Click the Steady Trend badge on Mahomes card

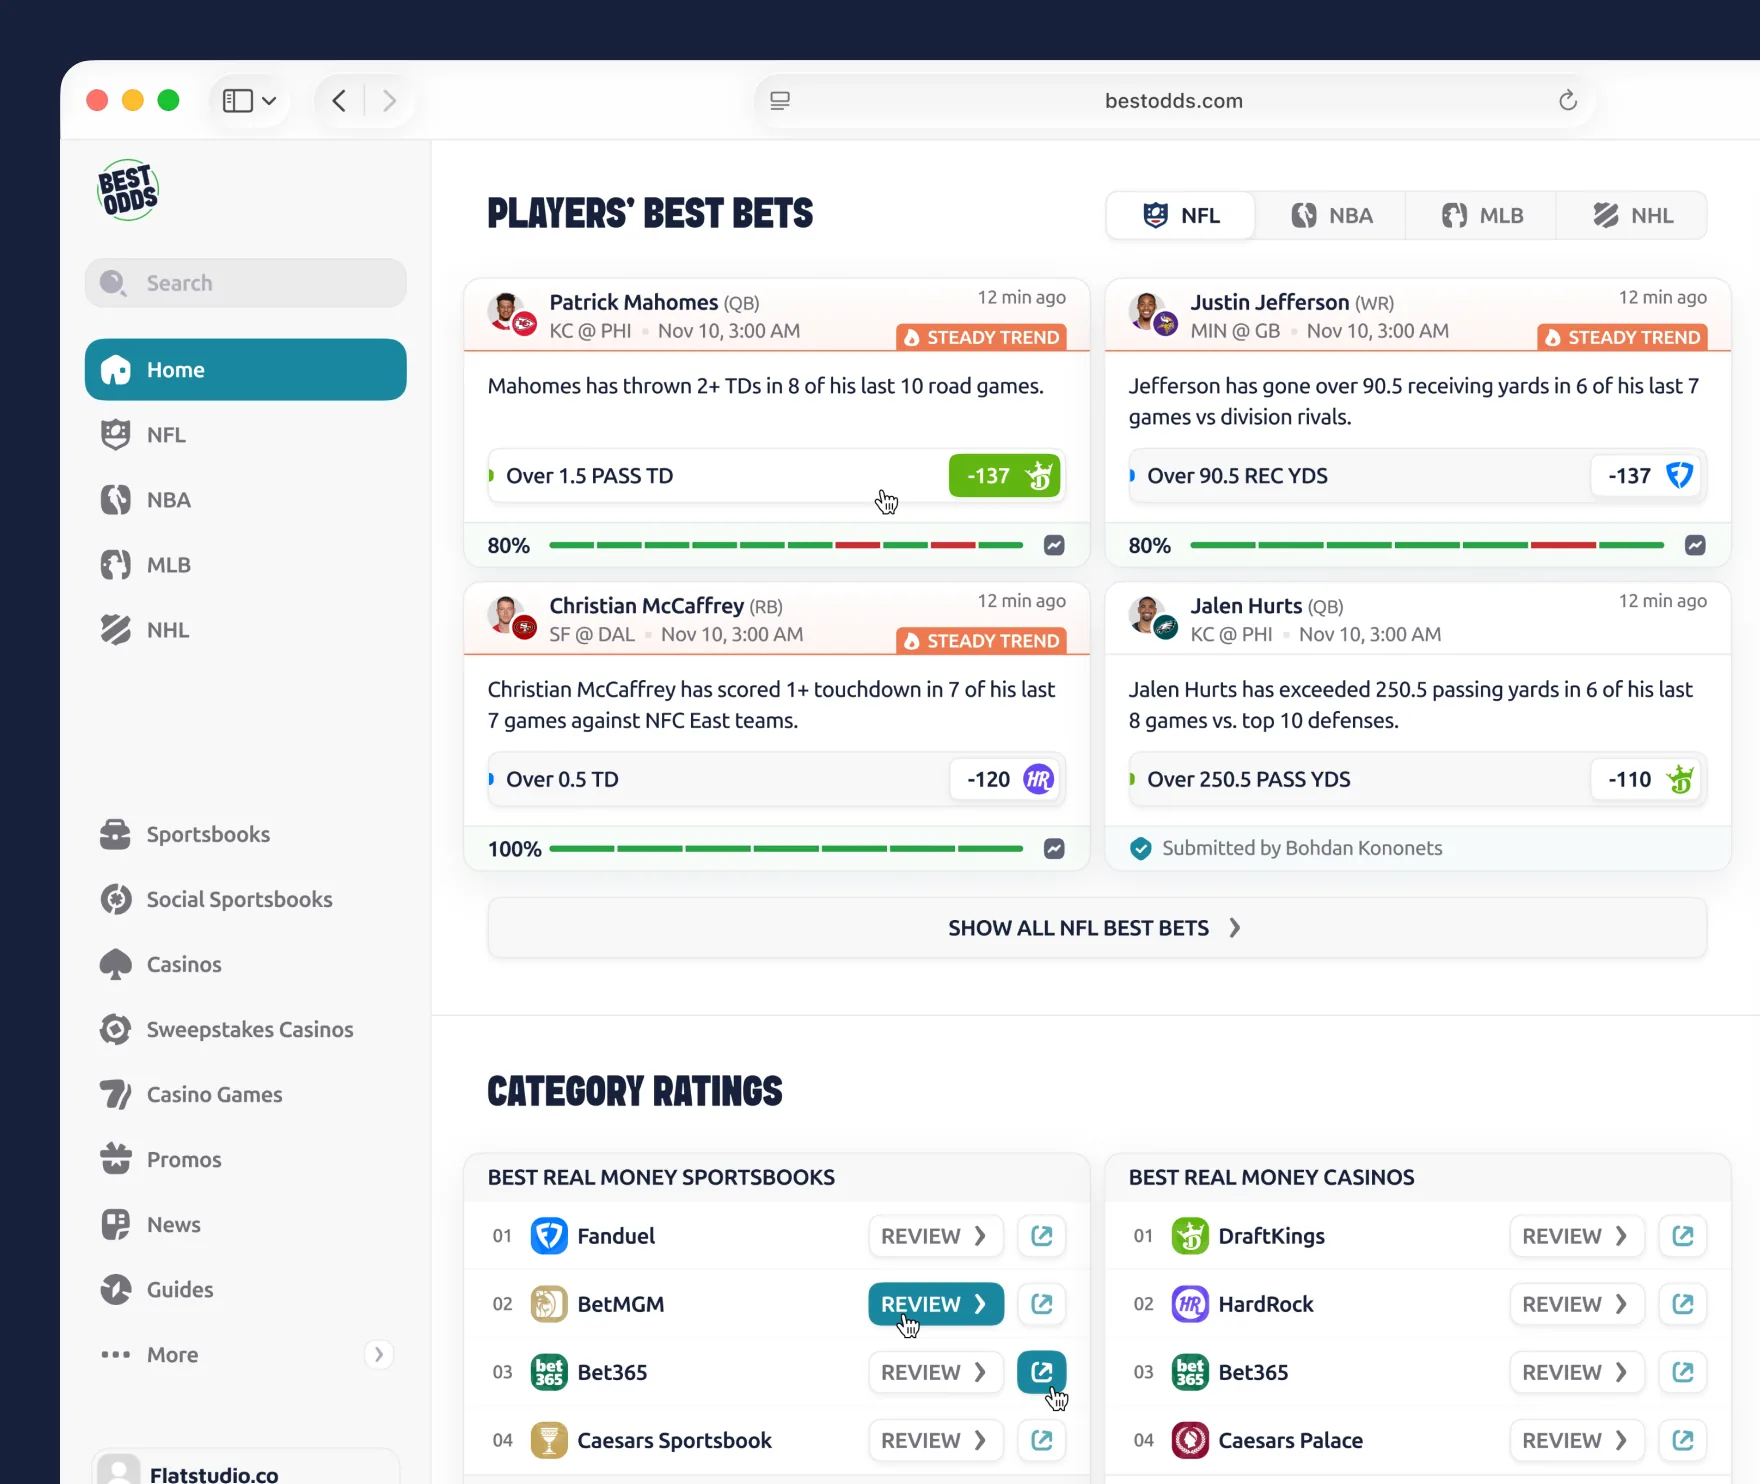pos(981,337)
